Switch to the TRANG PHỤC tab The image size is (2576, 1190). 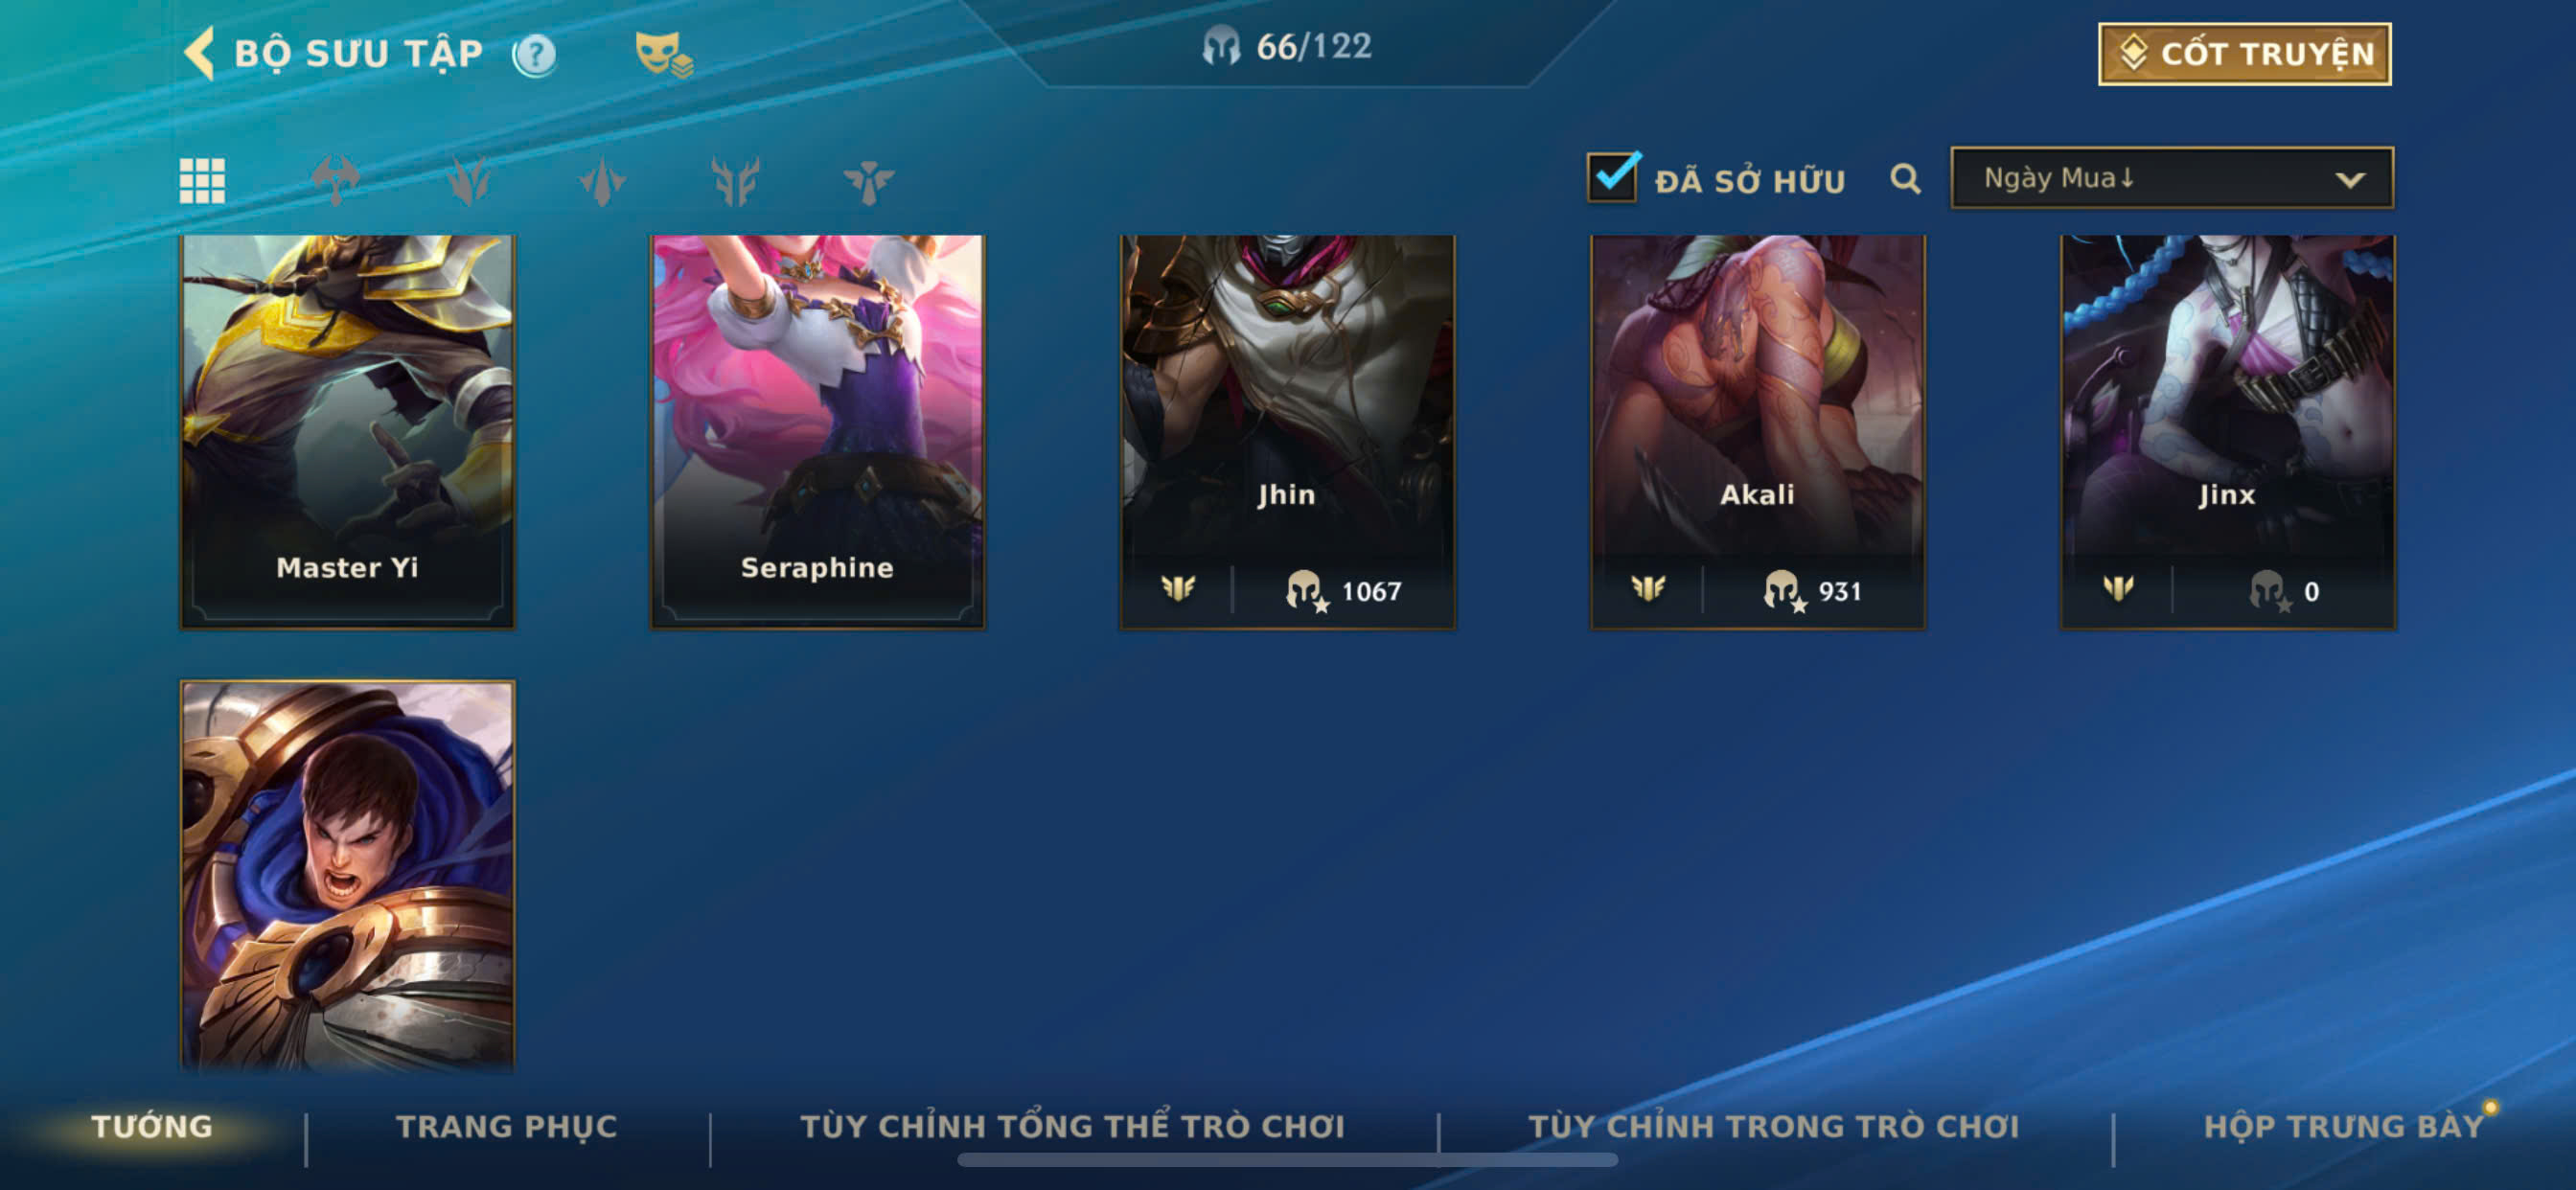(507, 1126)
